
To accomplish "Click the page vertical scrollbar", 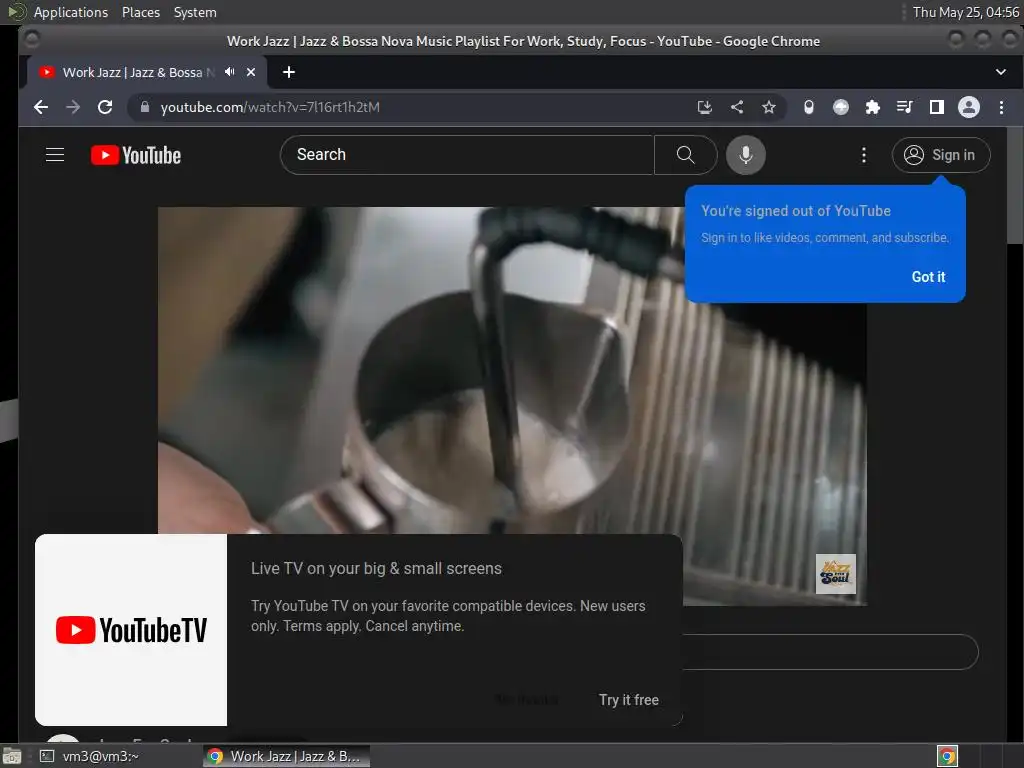I will tap(1015, 186).
